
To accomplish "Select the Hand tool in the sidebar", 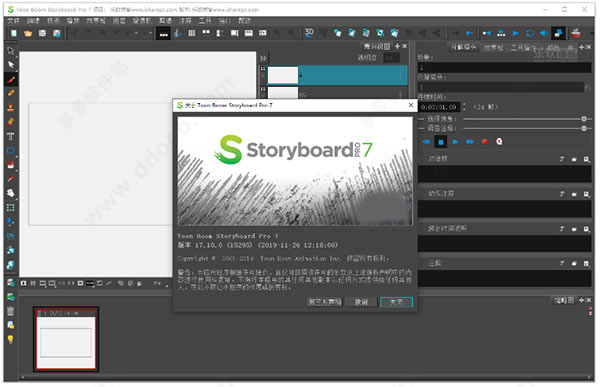I will (x=11, y=193).
